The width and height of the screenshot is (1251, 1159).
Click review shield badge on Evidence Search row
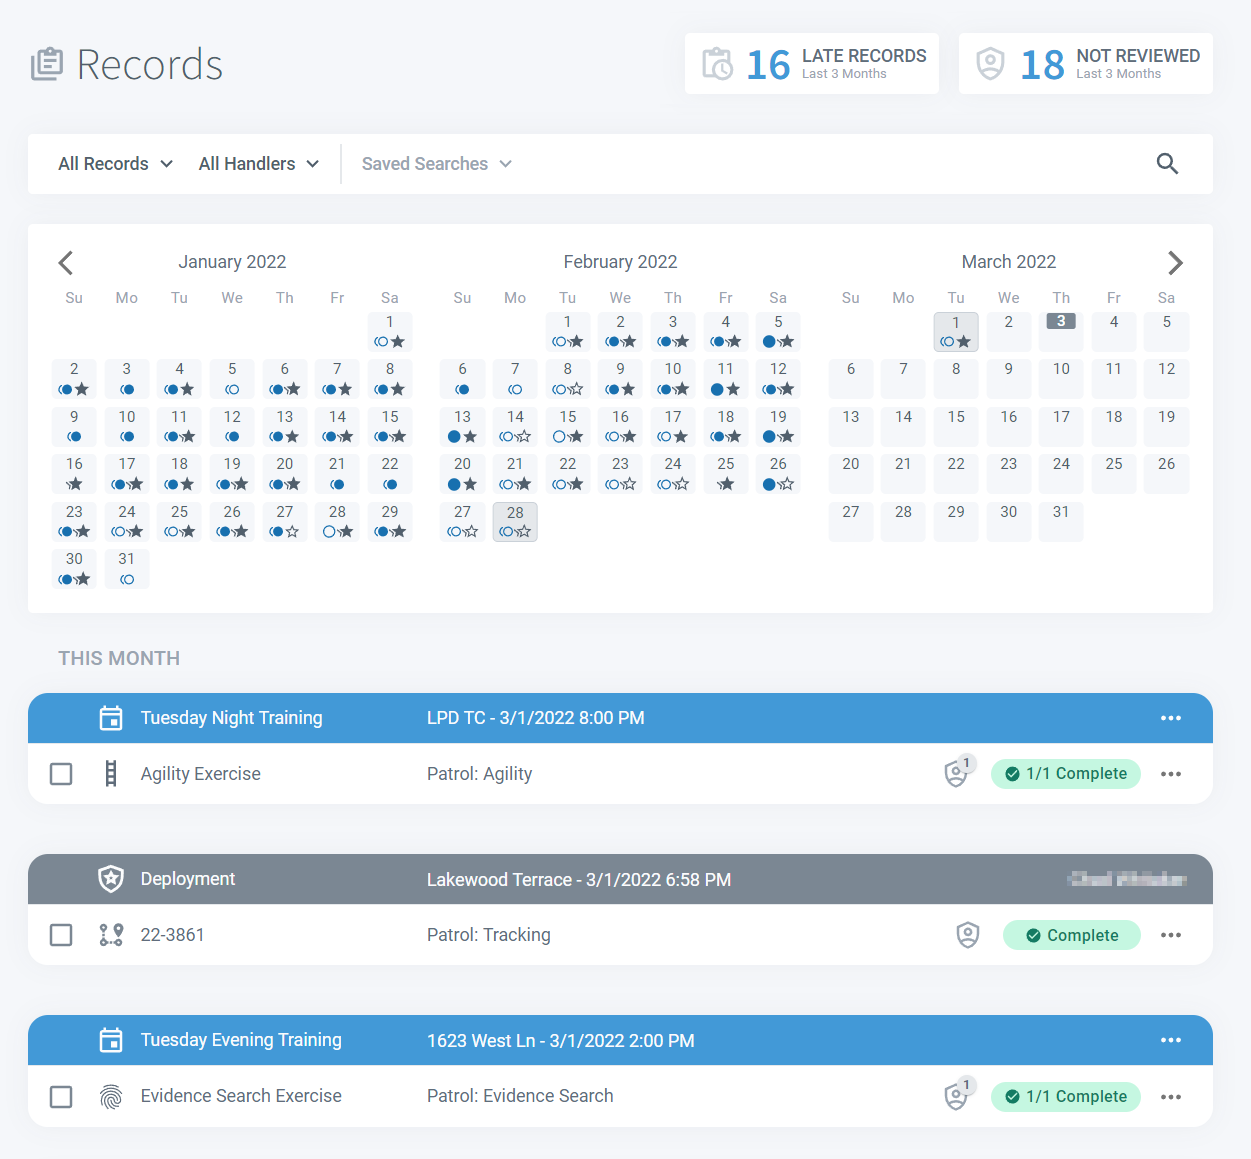[x=958, y=1094]
